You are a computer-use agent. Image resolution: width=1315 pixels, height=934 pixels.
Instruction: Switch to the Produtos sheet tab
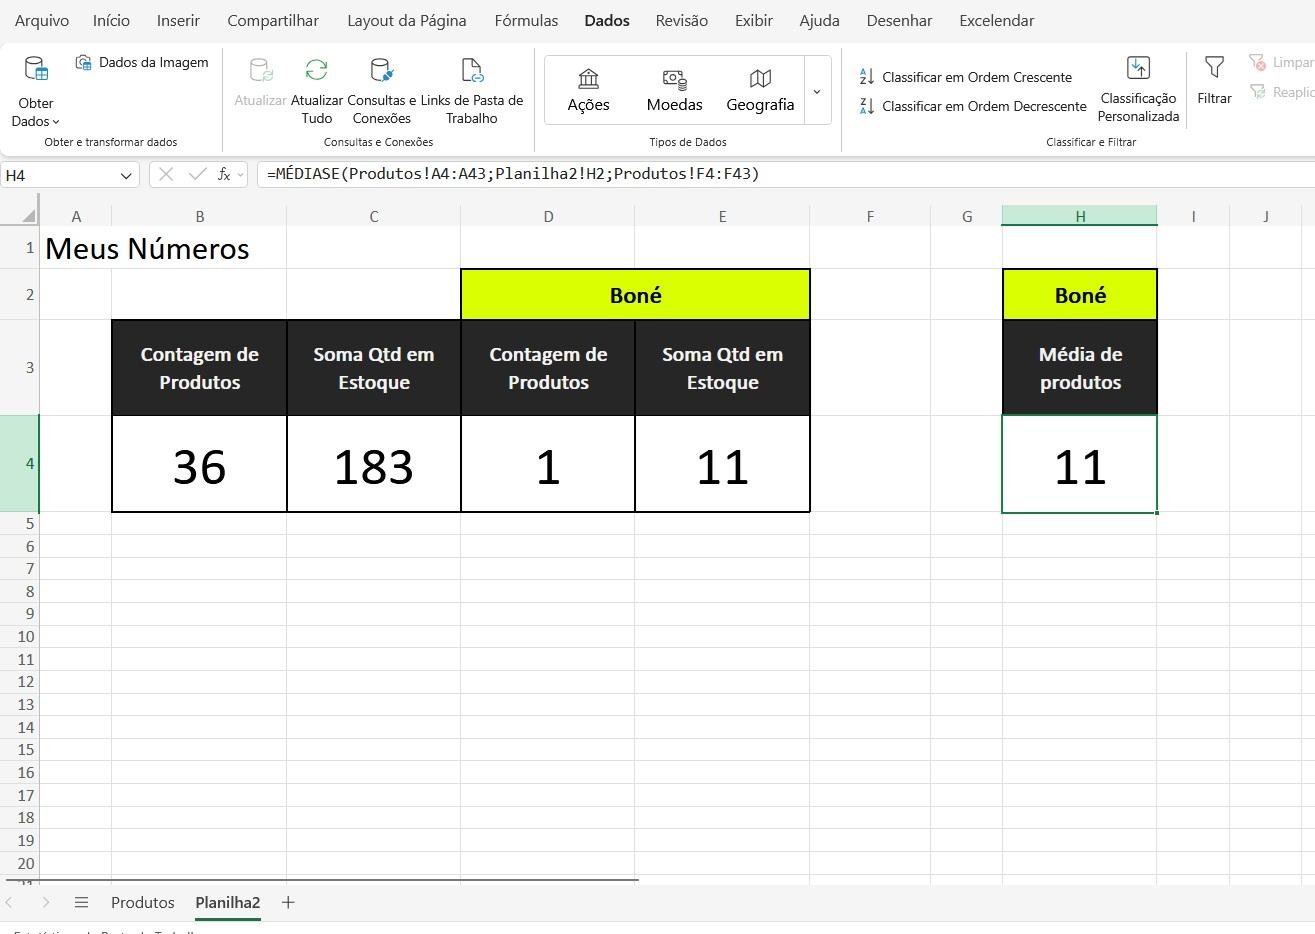click(143, 902)
